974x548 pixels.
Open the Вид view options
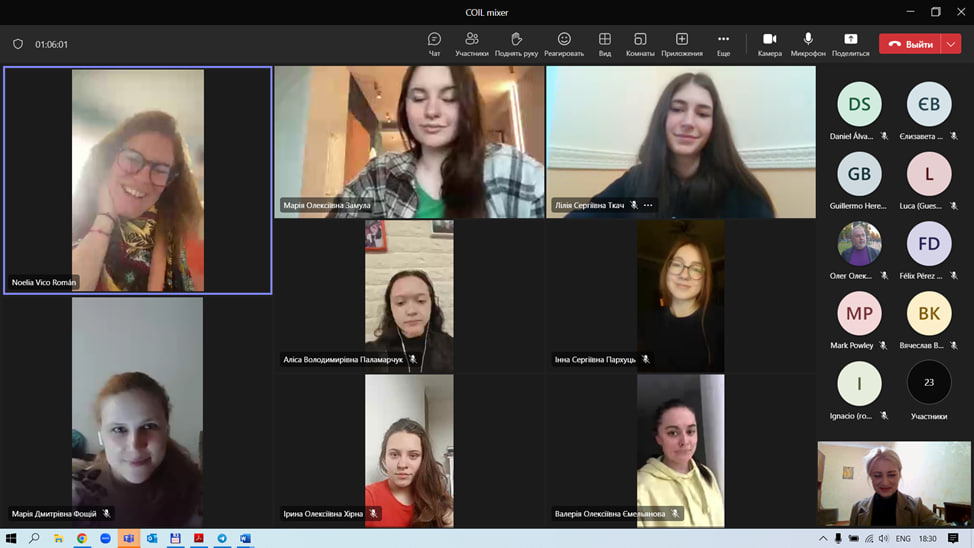click(x=604, y=44)
